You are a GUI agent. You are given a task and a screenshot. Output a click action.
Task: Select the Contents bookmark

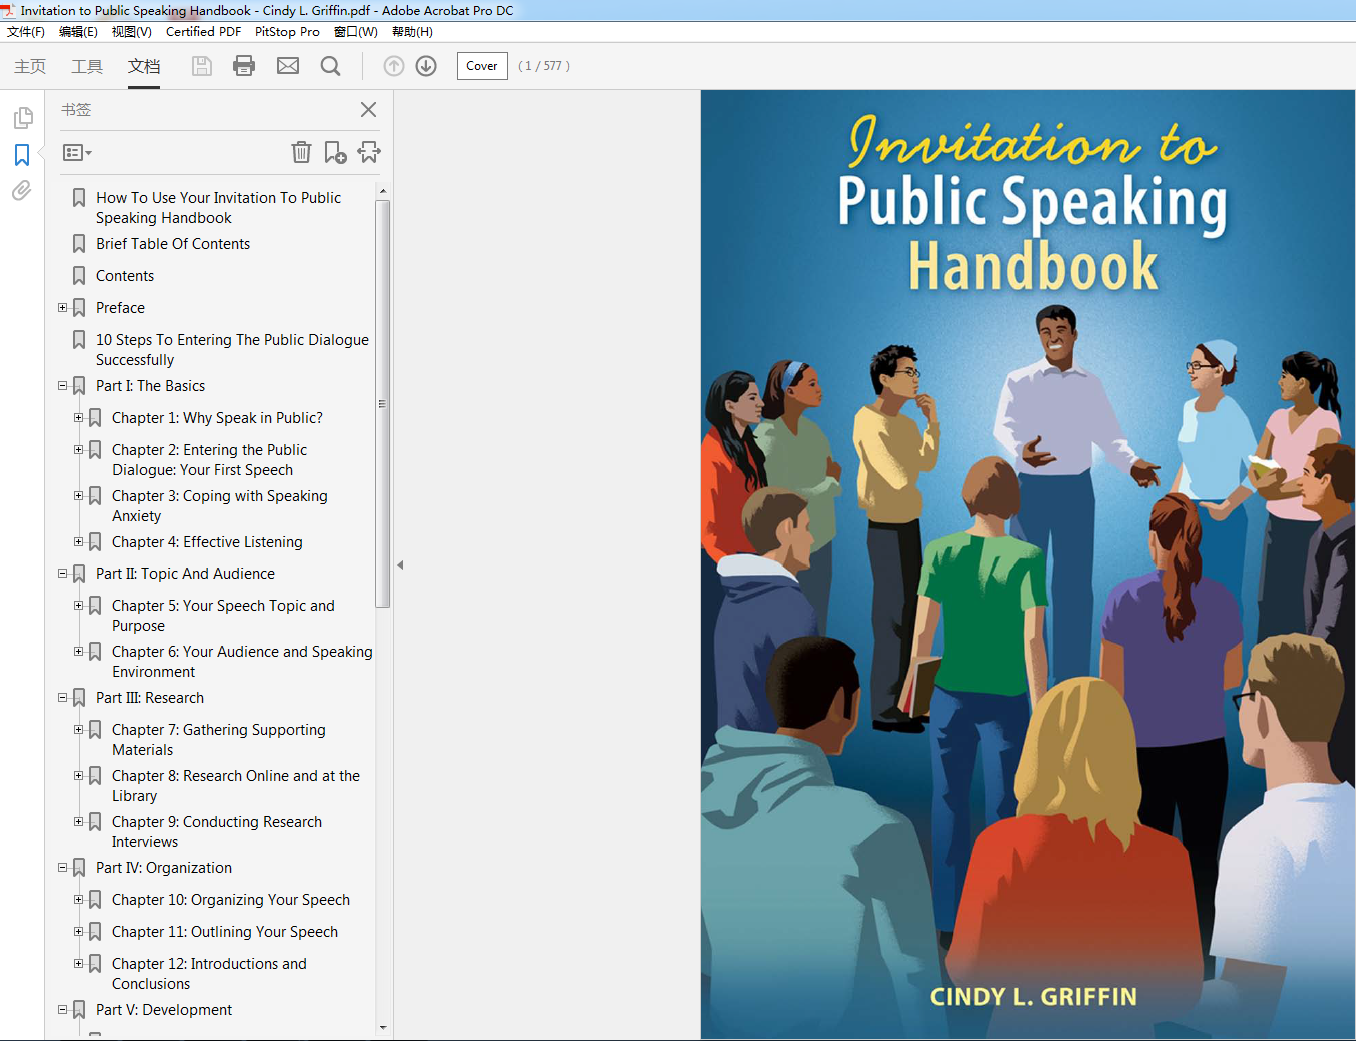click(125, 276)
